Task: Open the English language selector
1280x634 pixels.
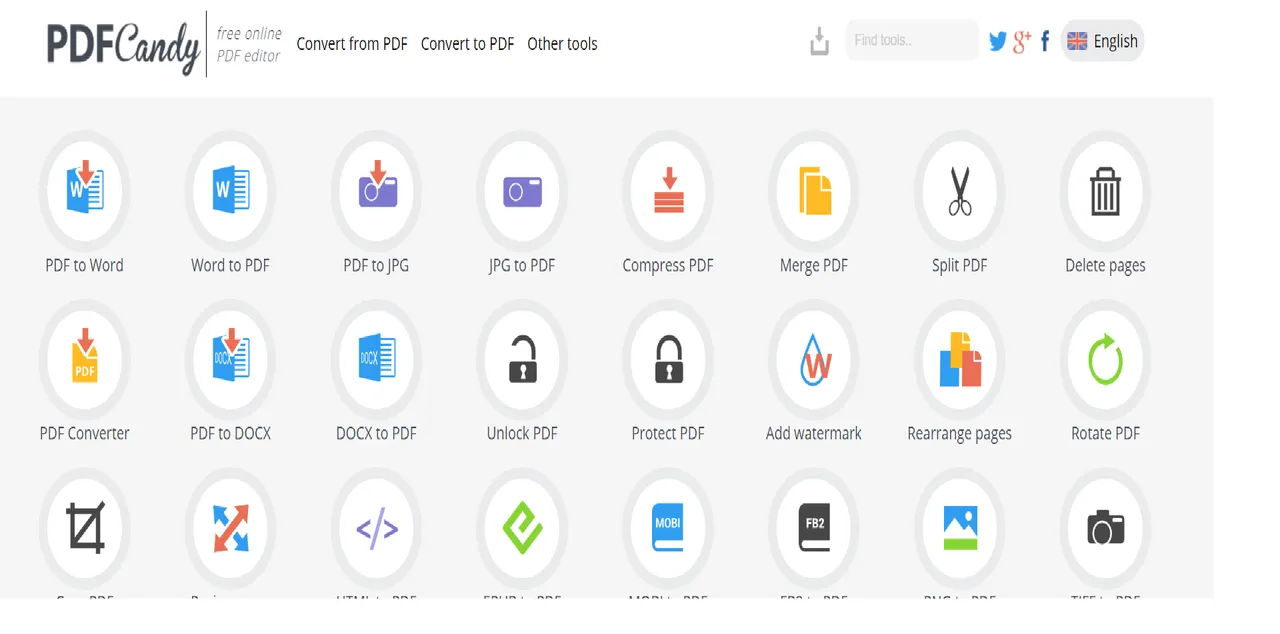Action: click(1102, 41)
